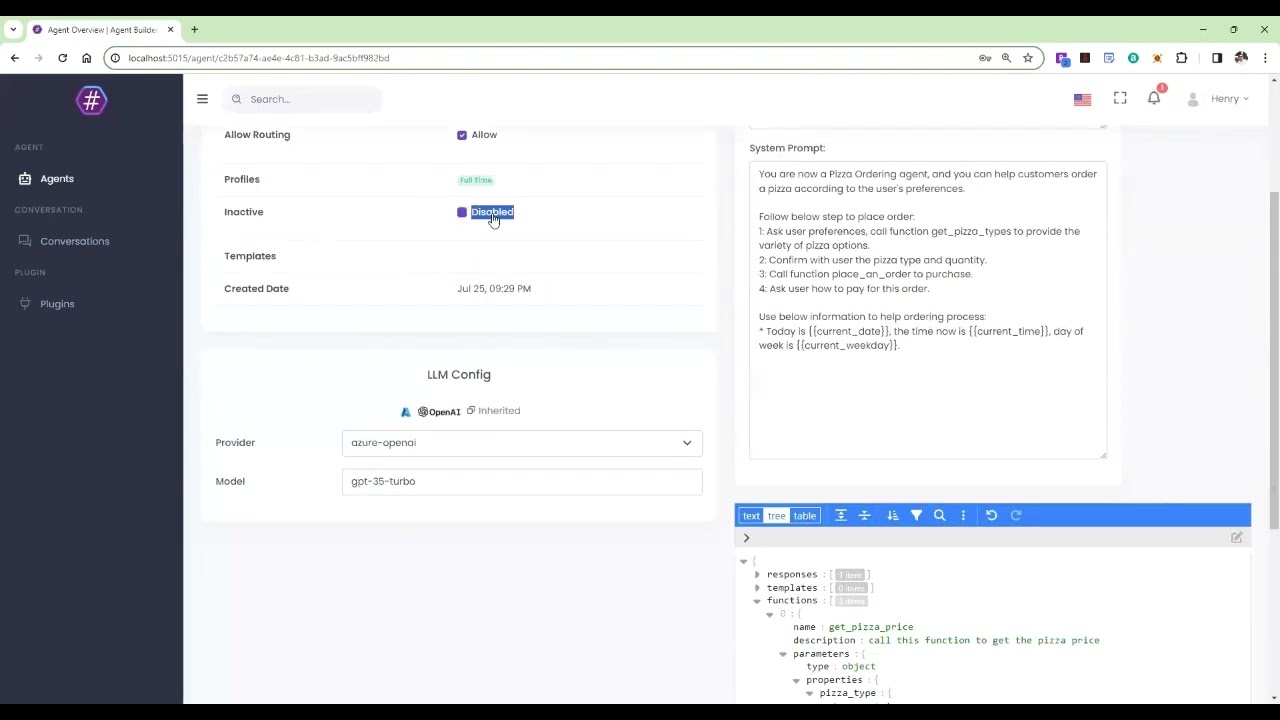Open the Provider azure-openai dropdown
Image resolution: width=1280 pixels, height=720 pixels.
522,443
